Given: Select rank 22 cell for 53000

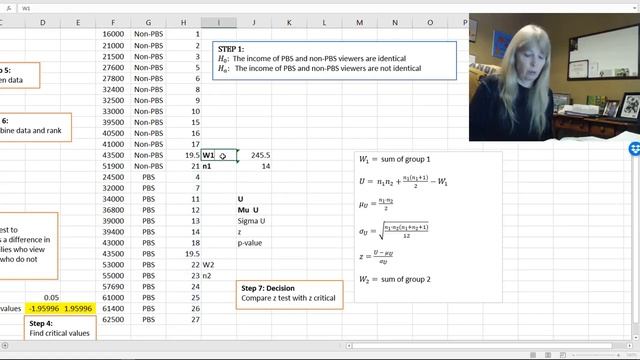Looking at the screenshot, I should [x=184, y=264].
